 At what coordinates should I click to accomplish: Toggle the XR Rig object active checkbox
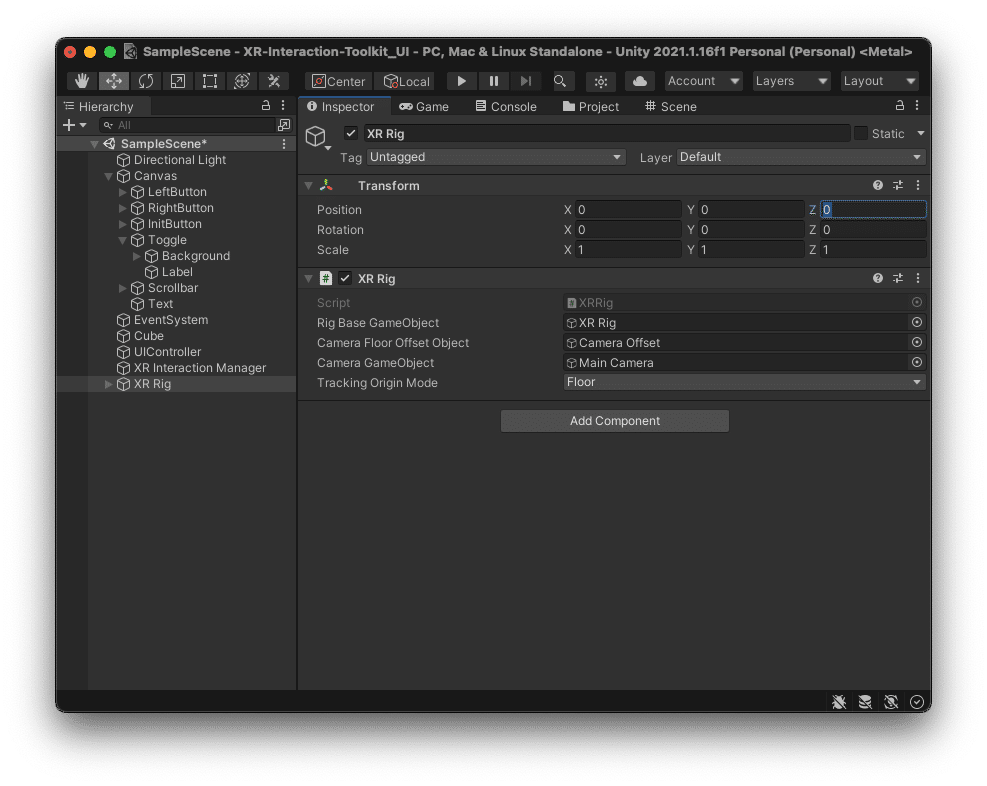click(351, 133)
